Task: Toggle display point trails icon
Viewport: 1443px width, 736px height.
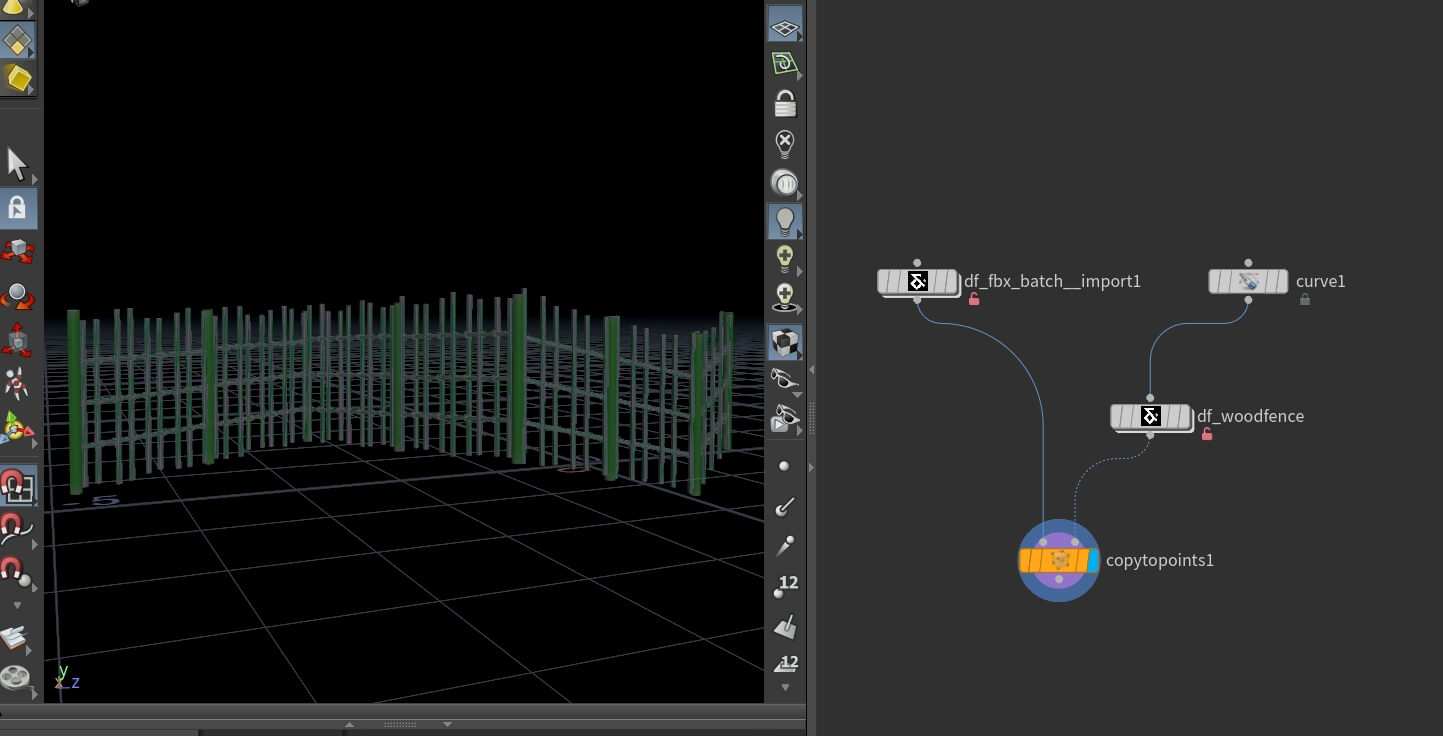Action: (x=785, y=546)
